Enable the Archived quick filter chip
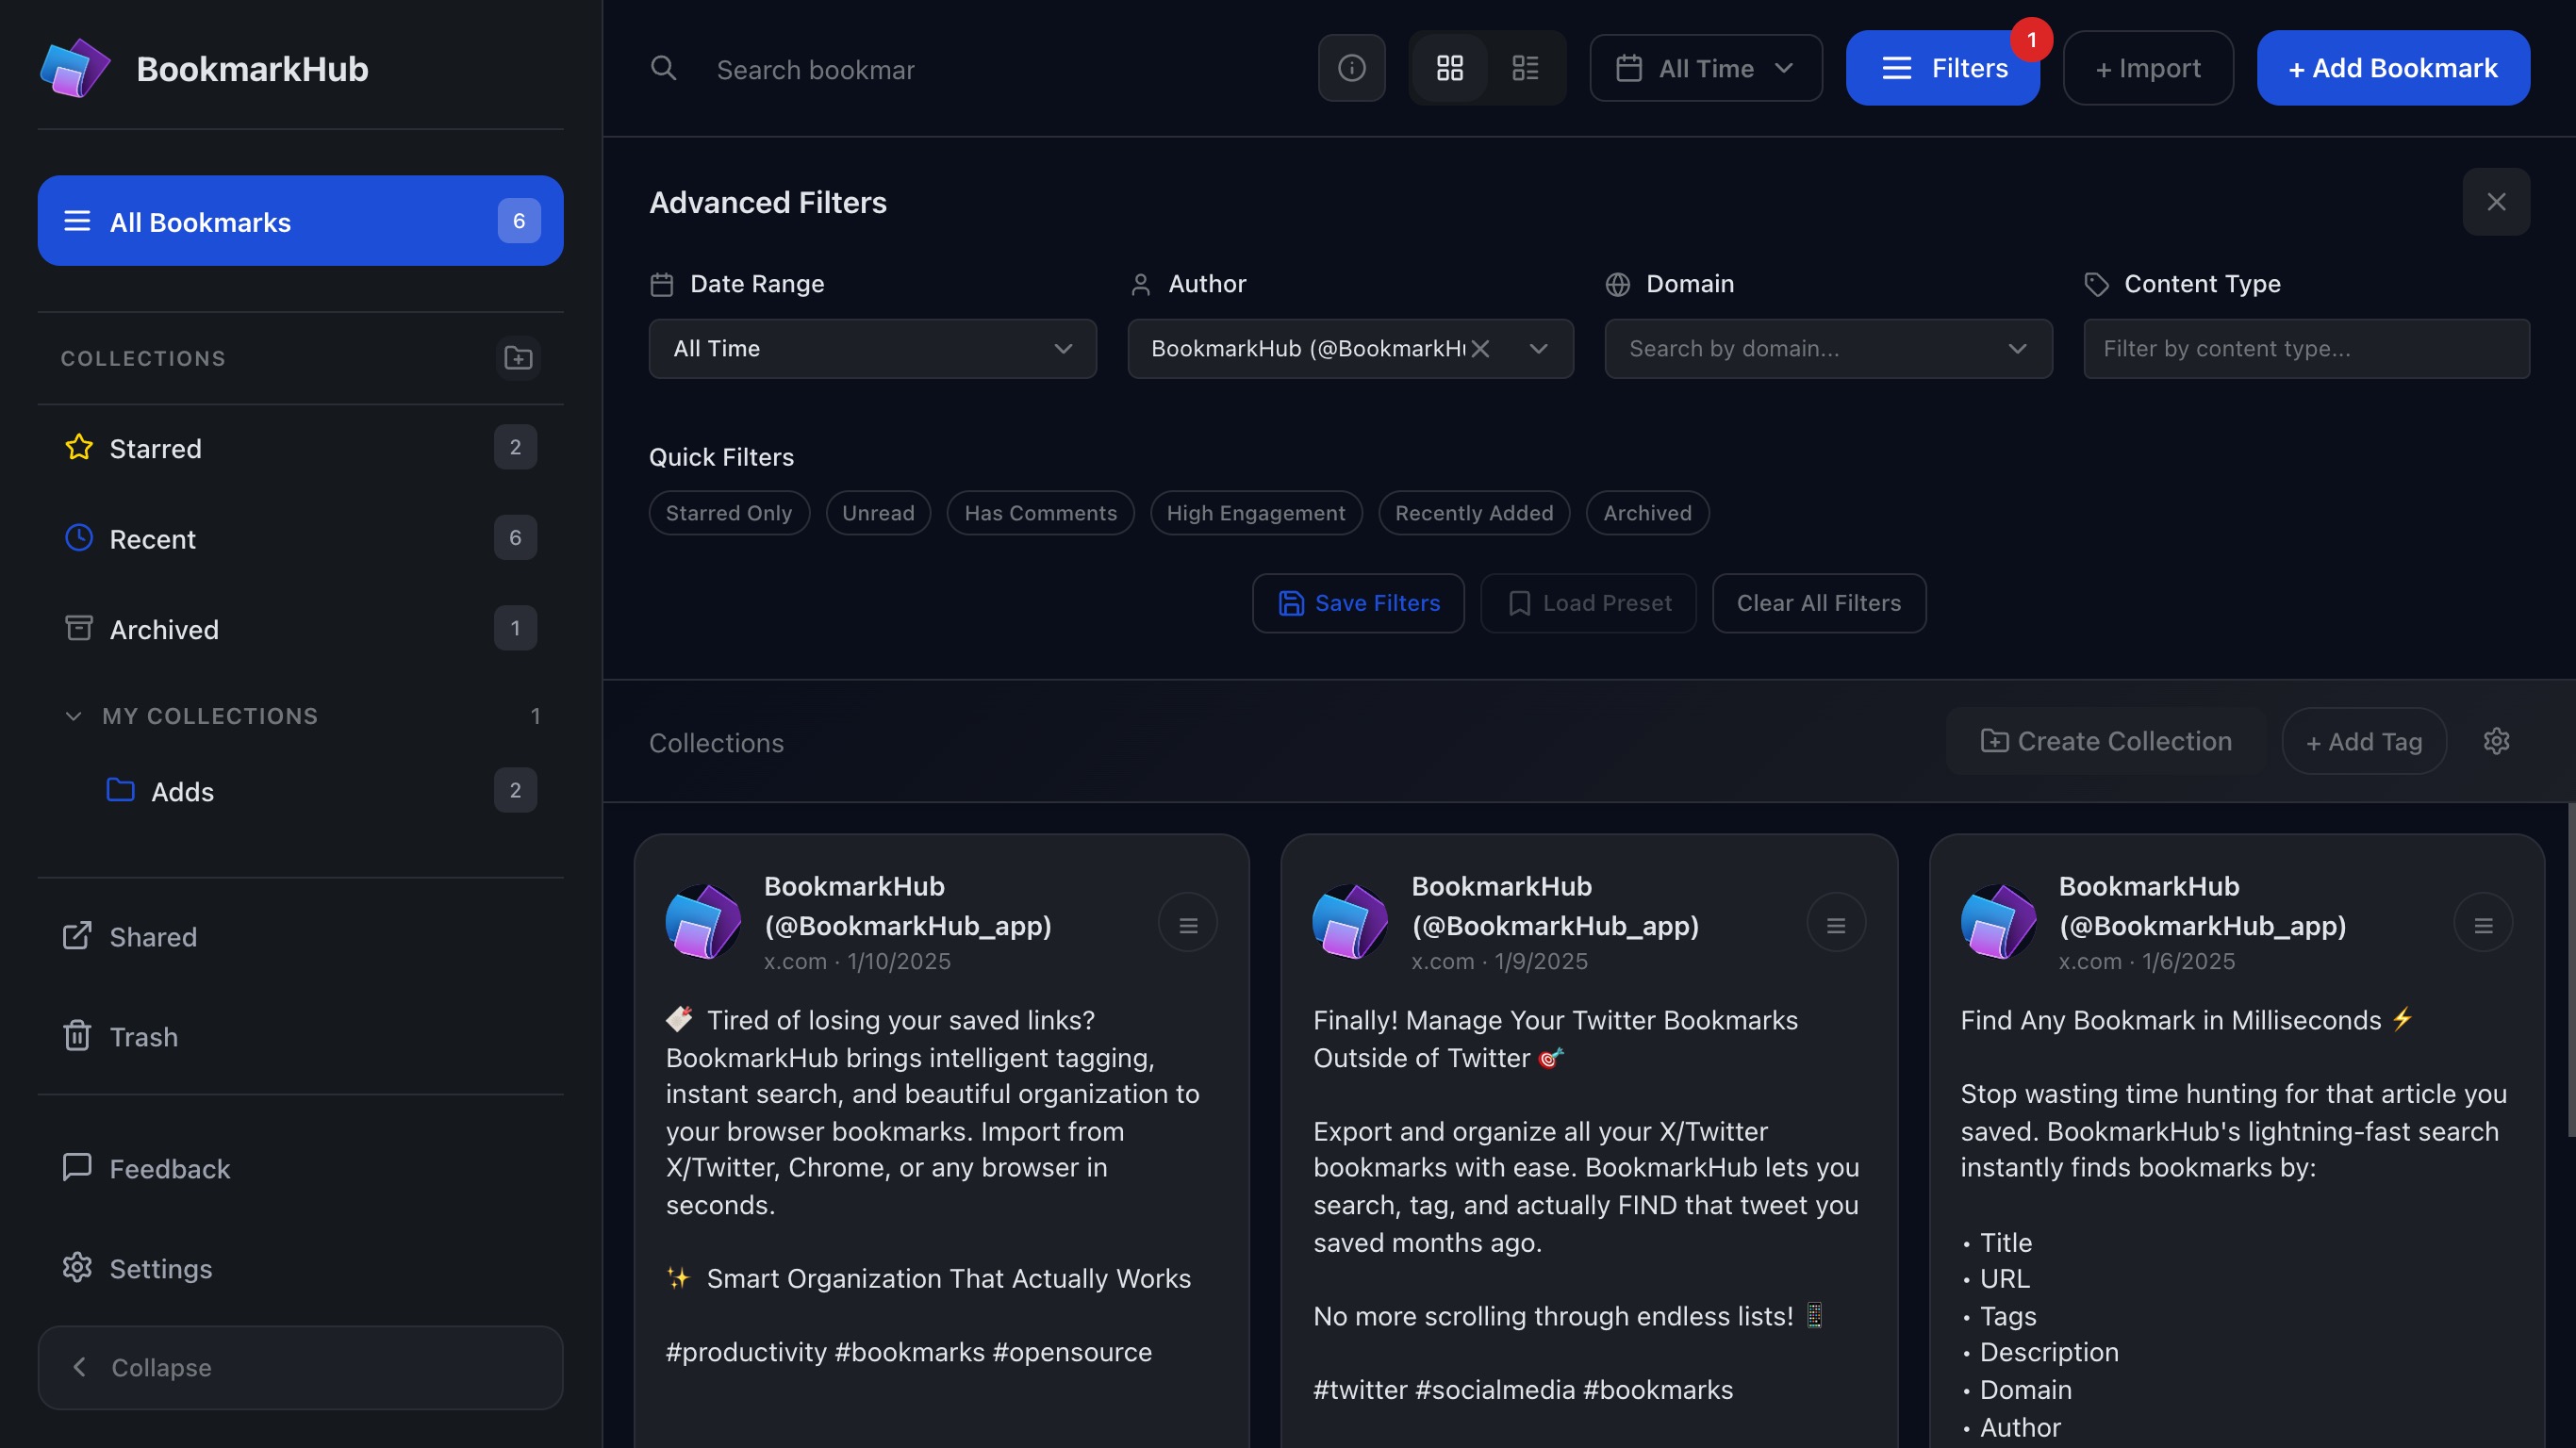2576x1448 pixels. pos(1647,513)
